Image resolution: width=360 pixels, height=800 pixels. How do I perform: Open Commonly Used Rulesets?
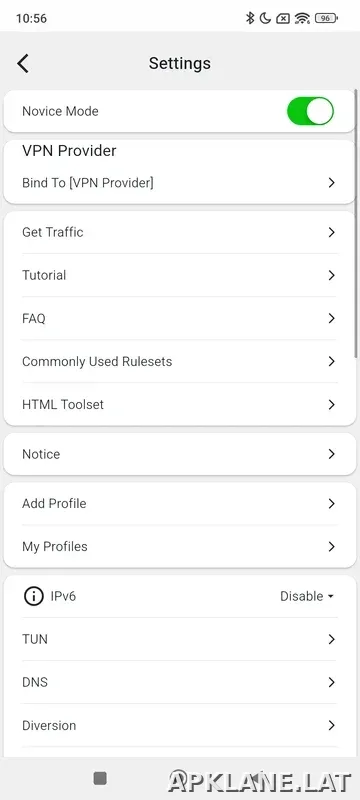179,361
